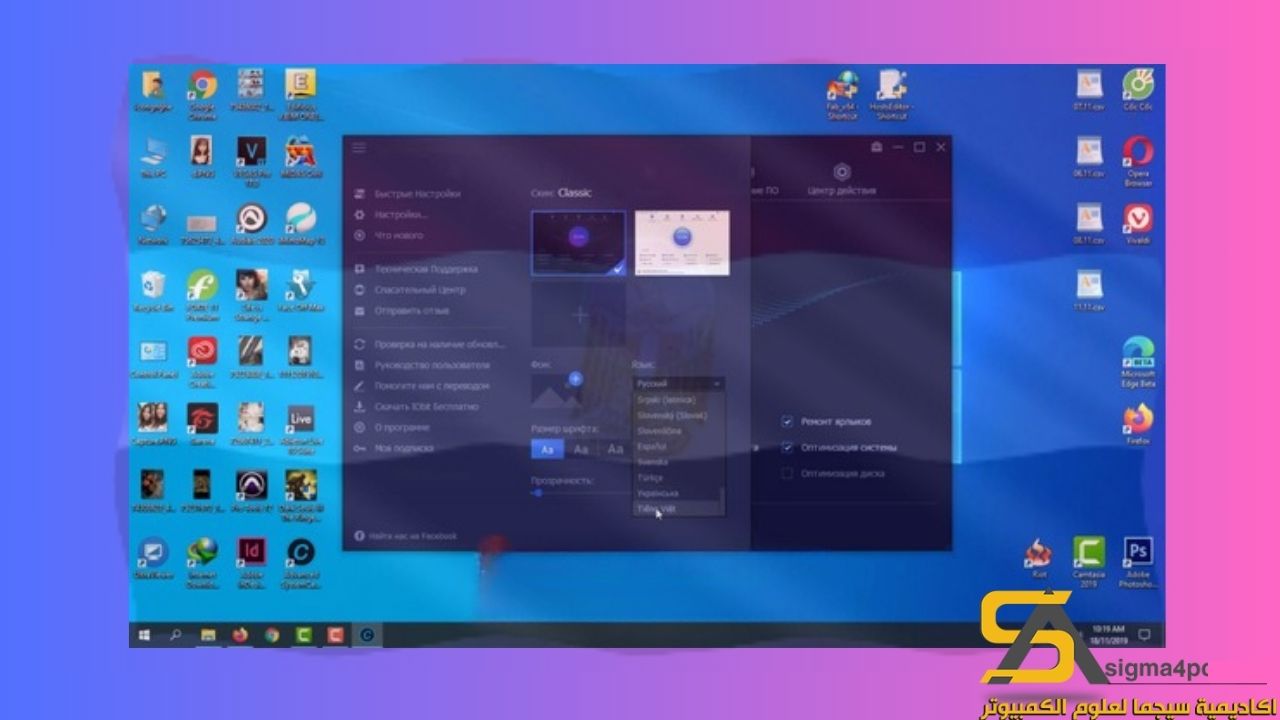The image size is (1280, 720).
Task: Select Что нового menu entry
Action: point(390,236)
